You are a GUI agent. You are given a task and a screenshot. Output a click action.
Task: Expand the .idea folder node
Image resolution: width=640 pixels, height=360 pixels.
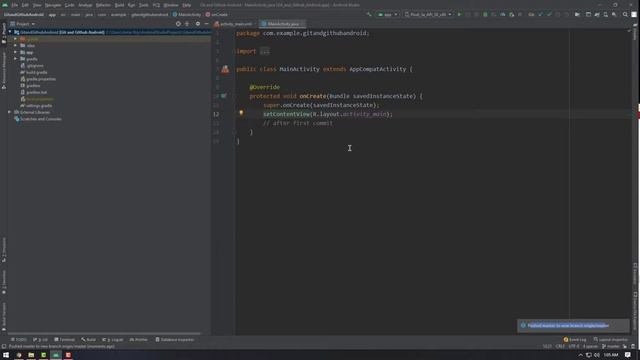pyautogui.click(x=16, y=45)
